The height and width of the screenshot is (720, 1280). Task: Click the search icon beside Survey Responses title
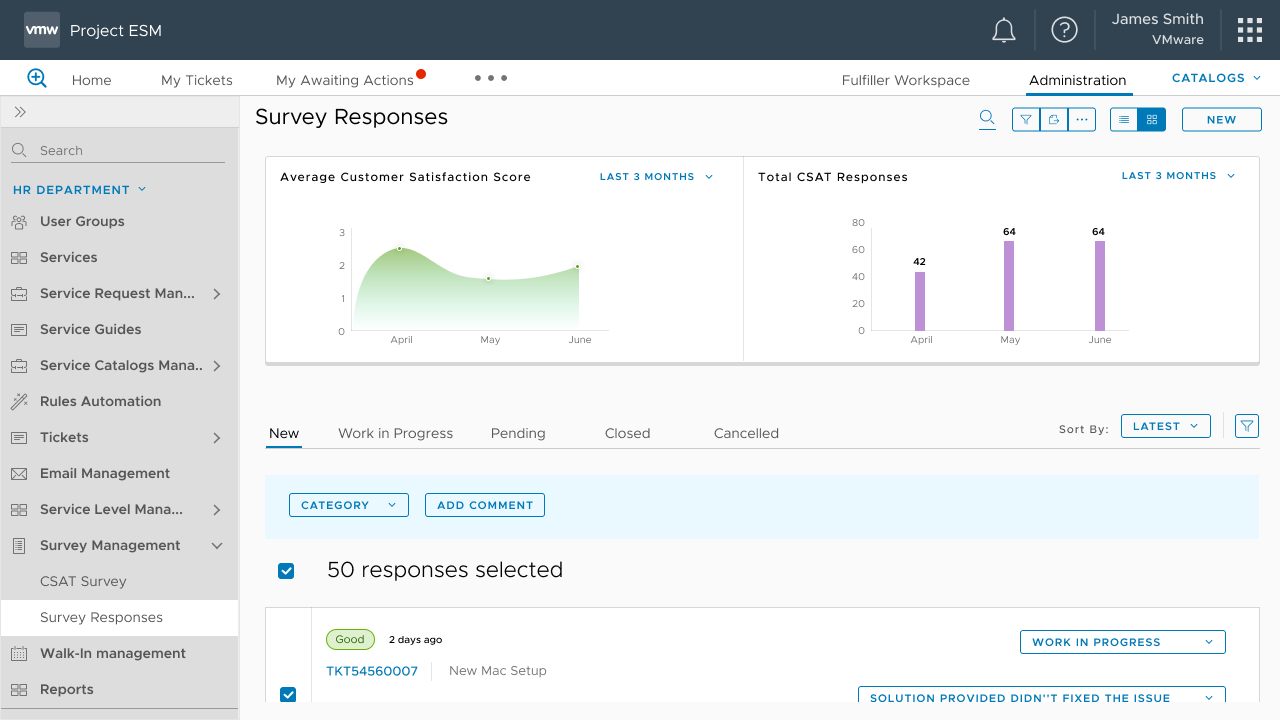[987, 119]
